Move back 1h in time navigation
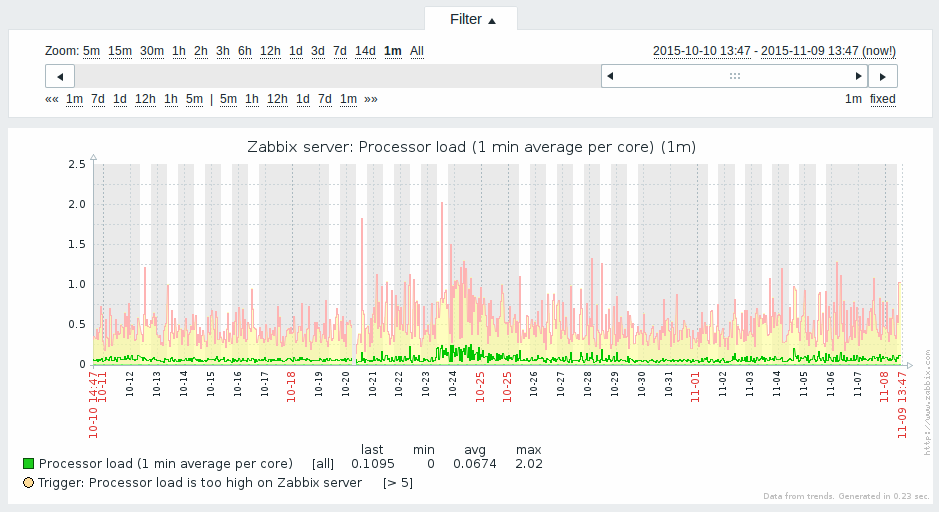939x512 pixels. point(171,99)
